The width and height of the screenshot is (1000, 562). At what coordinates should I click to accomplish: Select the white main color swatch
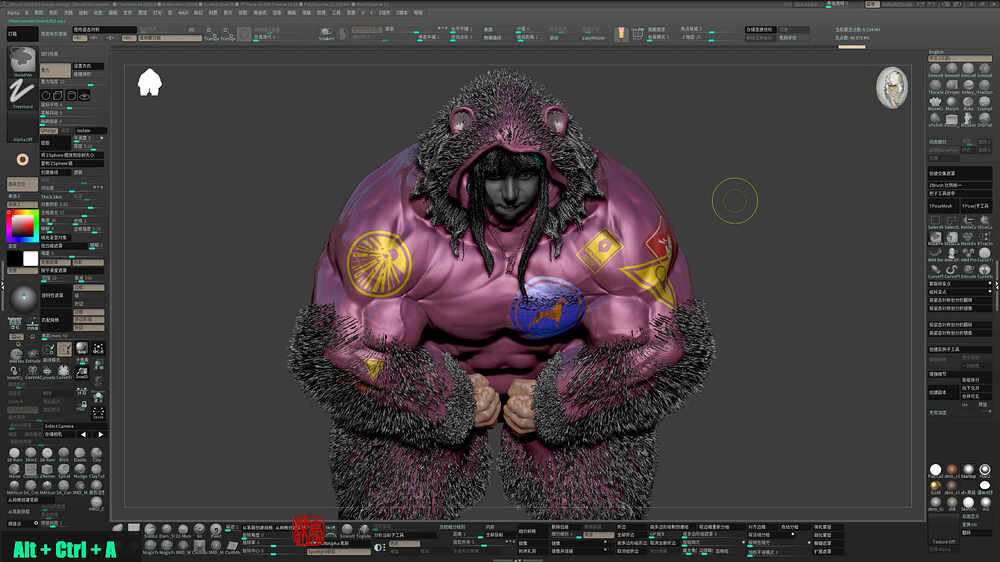pyautogui.click(x=30, y=258)
